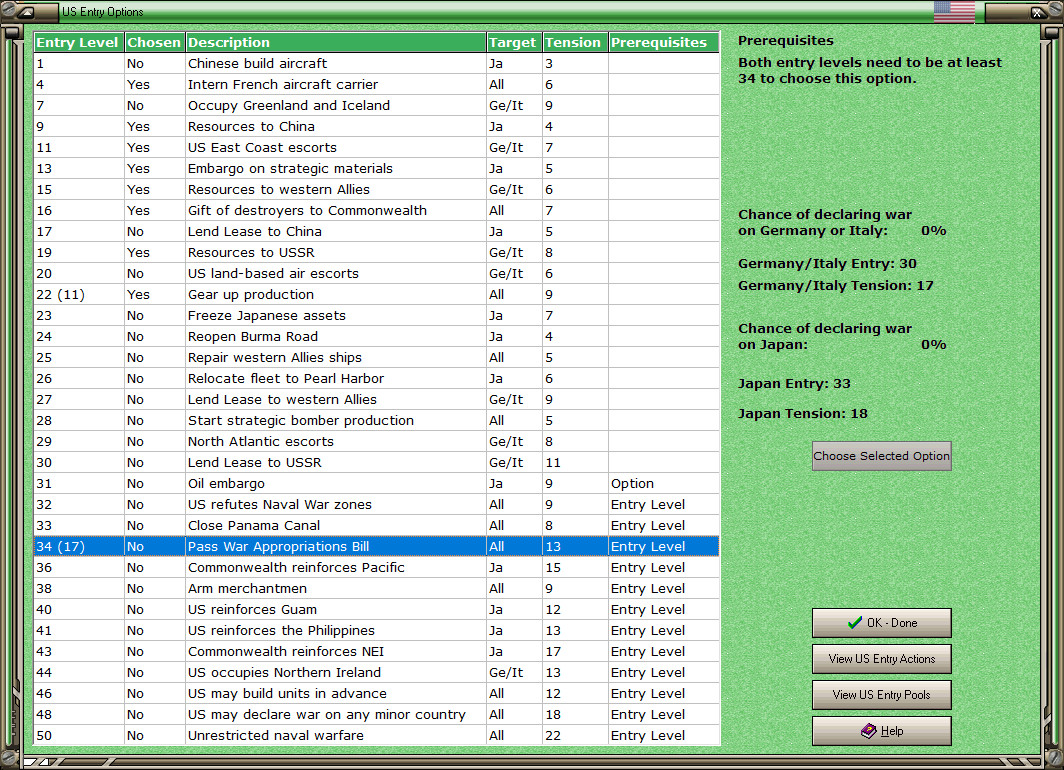Select 'US East Coast escorts' row

[x=377, y=147]
